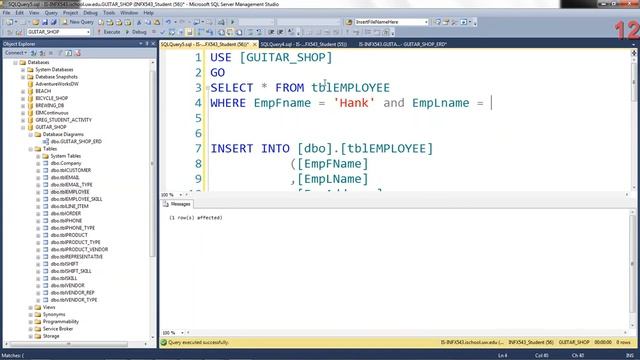Click the Connect Object Explorer icon
This screenshot has width=640, height=360.
34,53
